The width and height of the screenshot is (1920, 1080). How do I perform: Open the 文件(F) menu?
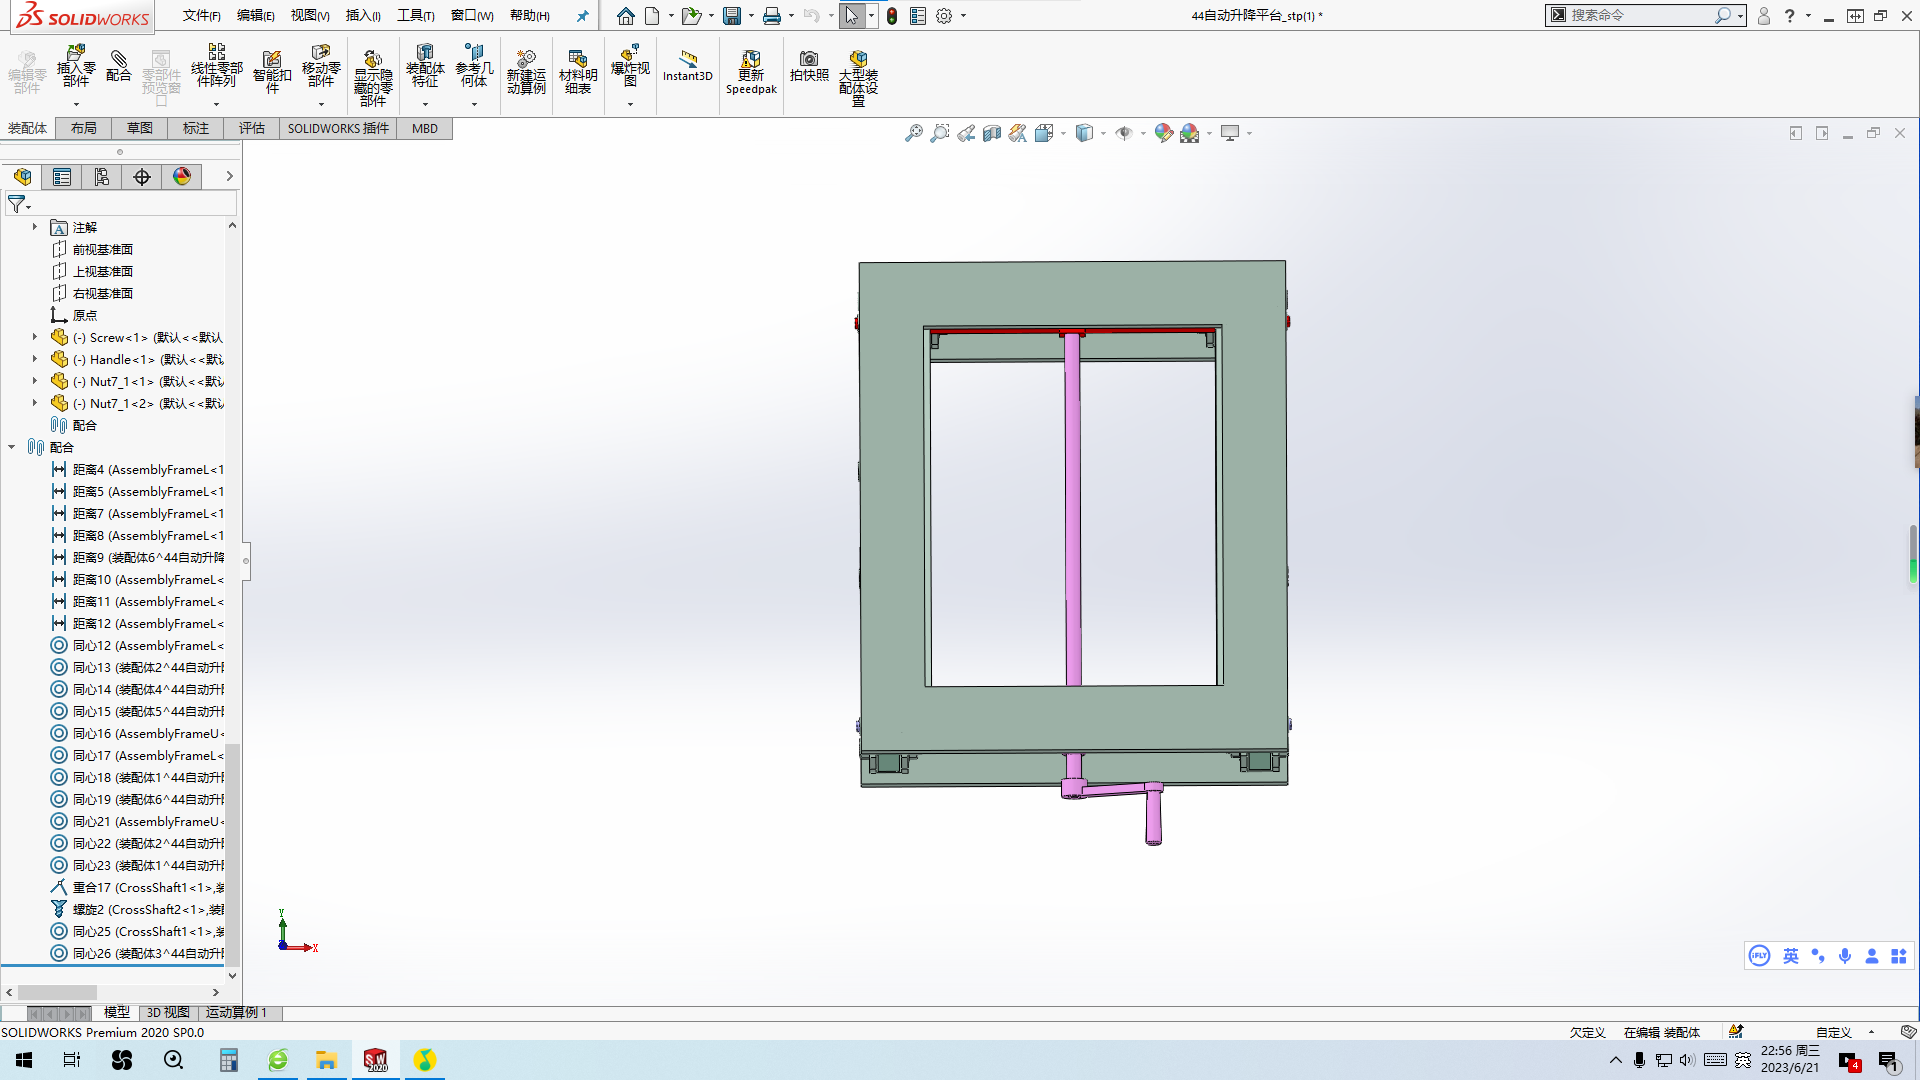(x=201, y=16)
